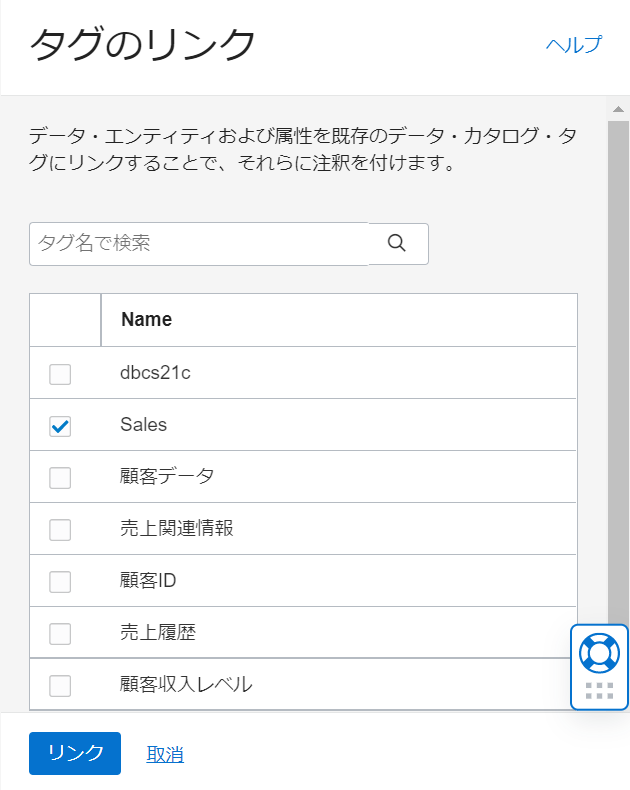Image resolution: width=630 pixels, height=790 pixels.
Task: Click the 取消 cancel link
Action: (x=165, y=755)
